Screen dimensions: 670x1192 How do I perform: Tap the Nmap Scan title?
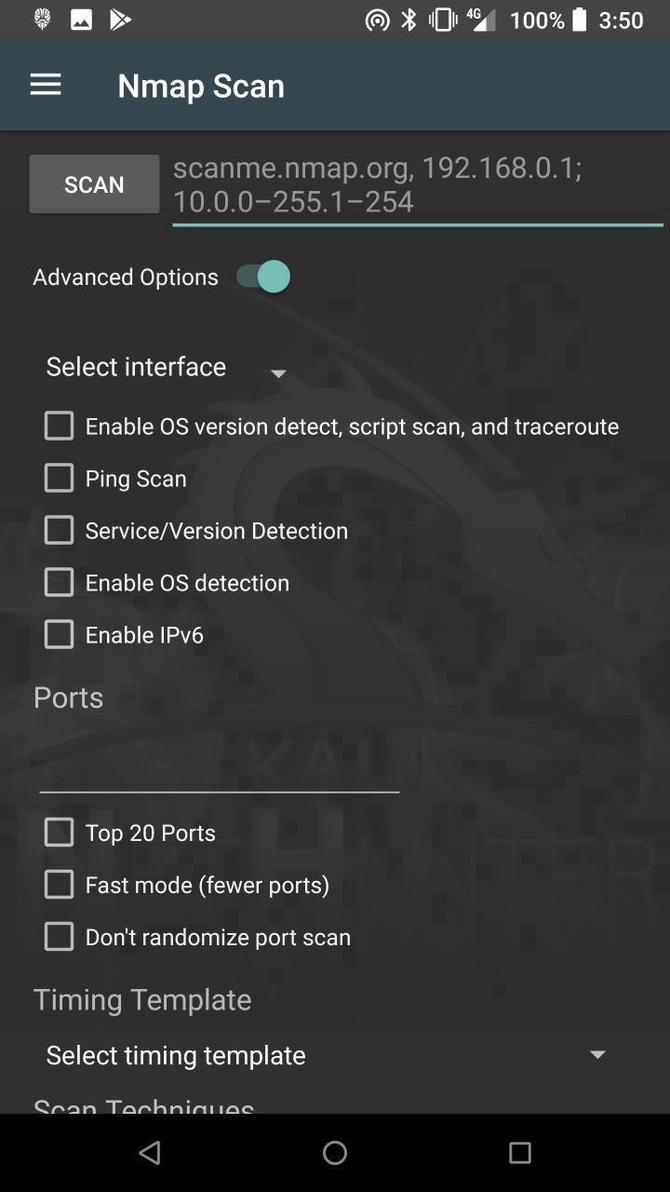click(x=200, y=85)
